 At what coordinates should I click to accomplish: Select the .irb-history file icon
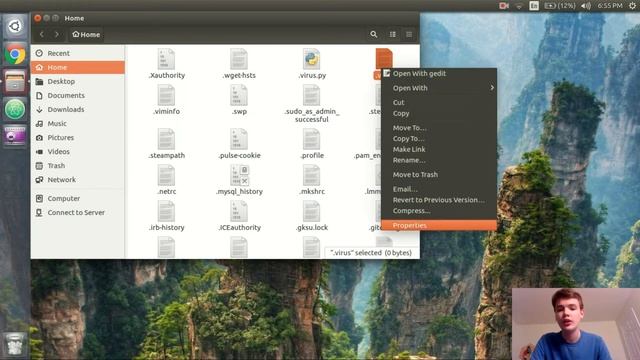tap(166, 211)
